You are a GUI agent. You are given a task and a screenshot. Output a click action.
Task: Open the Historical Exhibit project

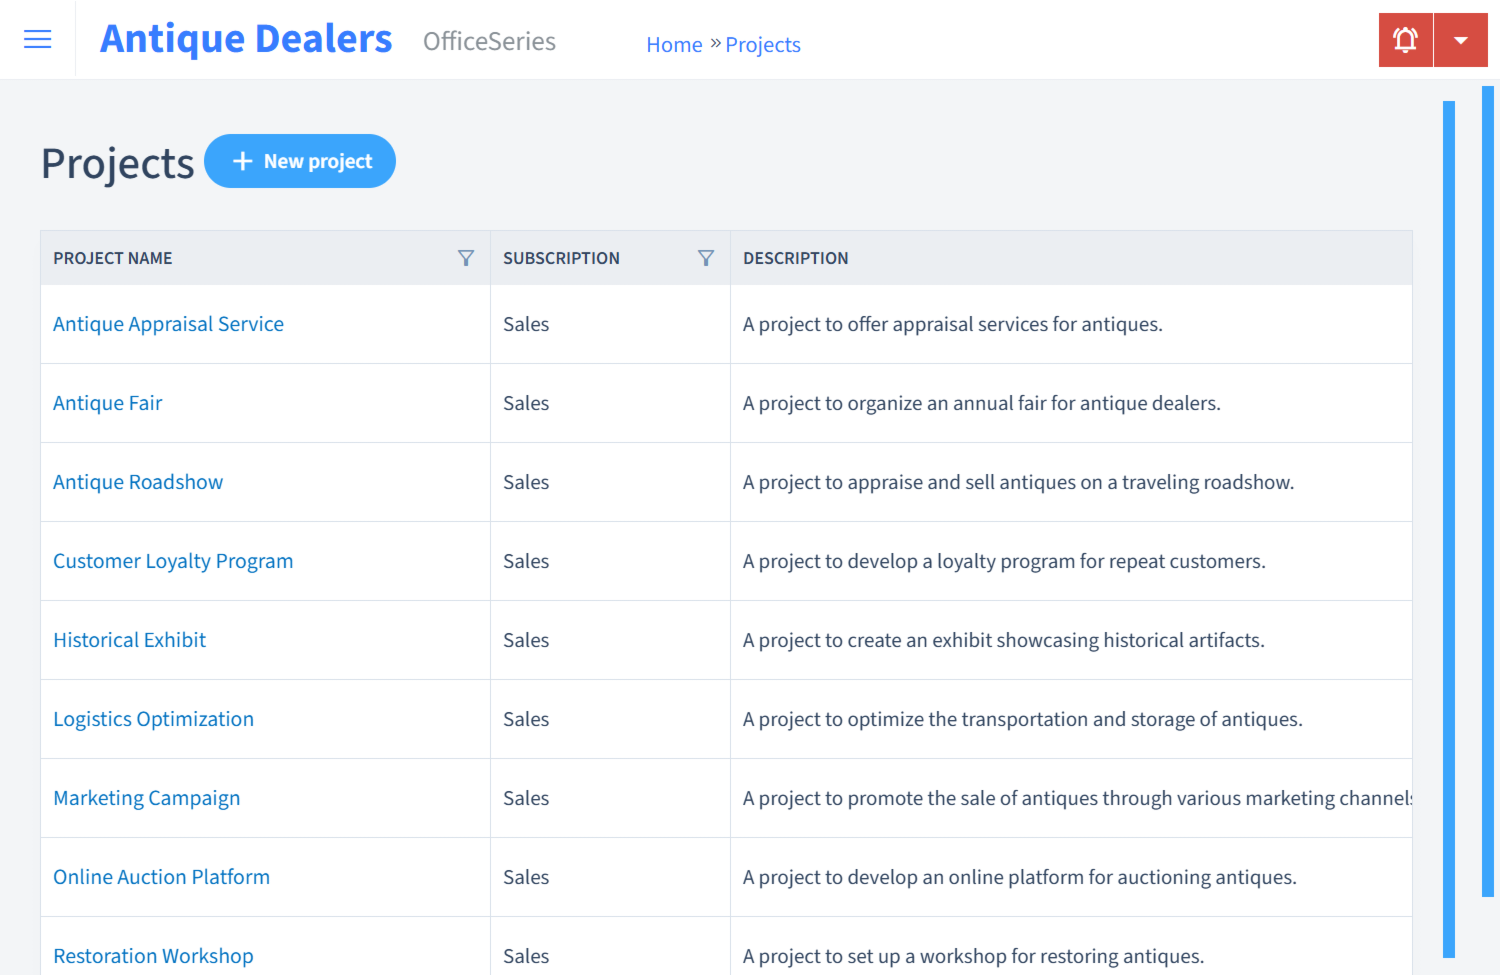tap(129, 640)
